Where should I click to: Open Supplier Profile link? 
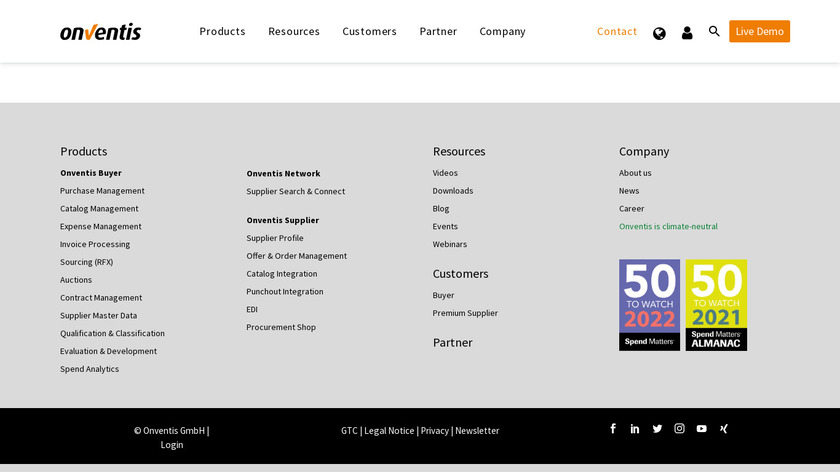[275, 238]
